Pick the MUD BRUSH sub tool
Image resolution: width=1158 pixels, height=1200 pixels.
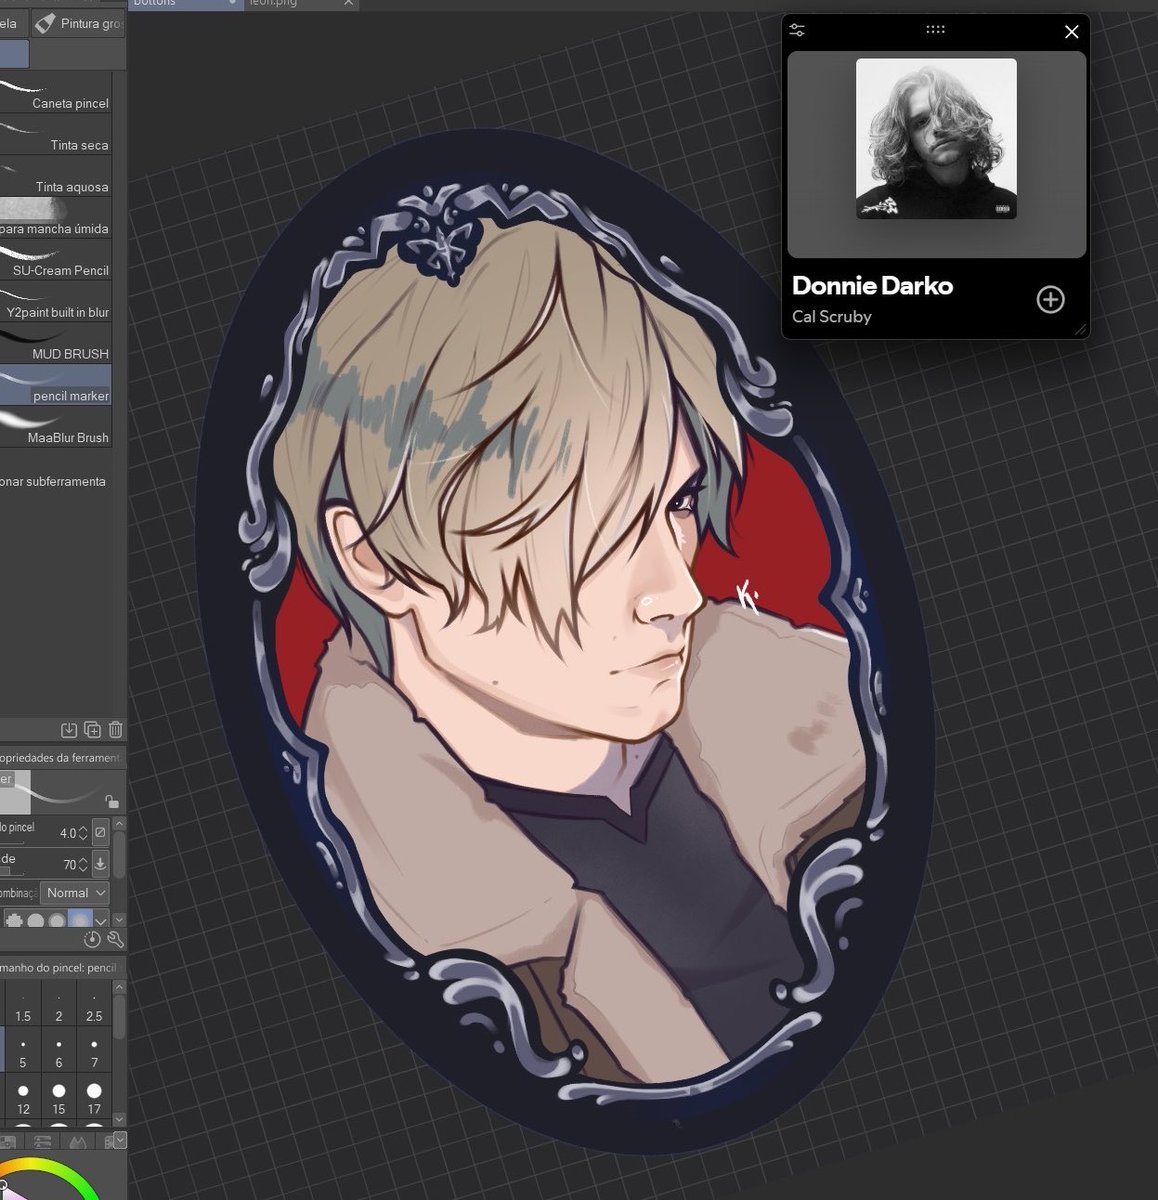[55, 345]
